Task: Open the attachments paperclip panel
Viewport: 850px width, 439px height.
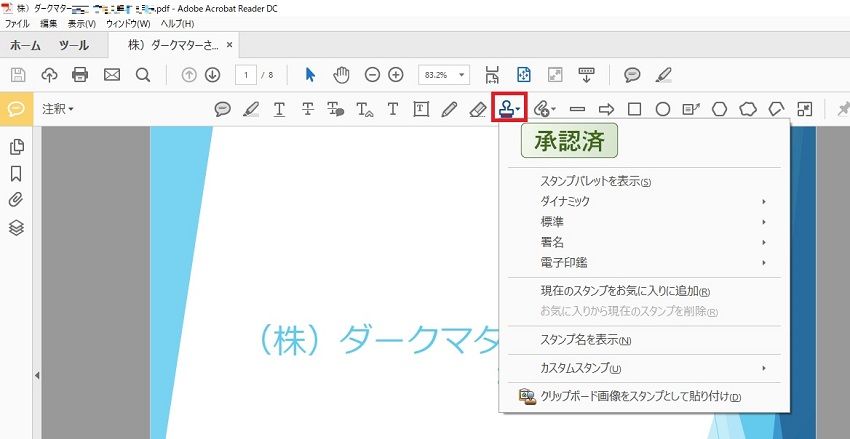Action: click(x=16, y=199)
